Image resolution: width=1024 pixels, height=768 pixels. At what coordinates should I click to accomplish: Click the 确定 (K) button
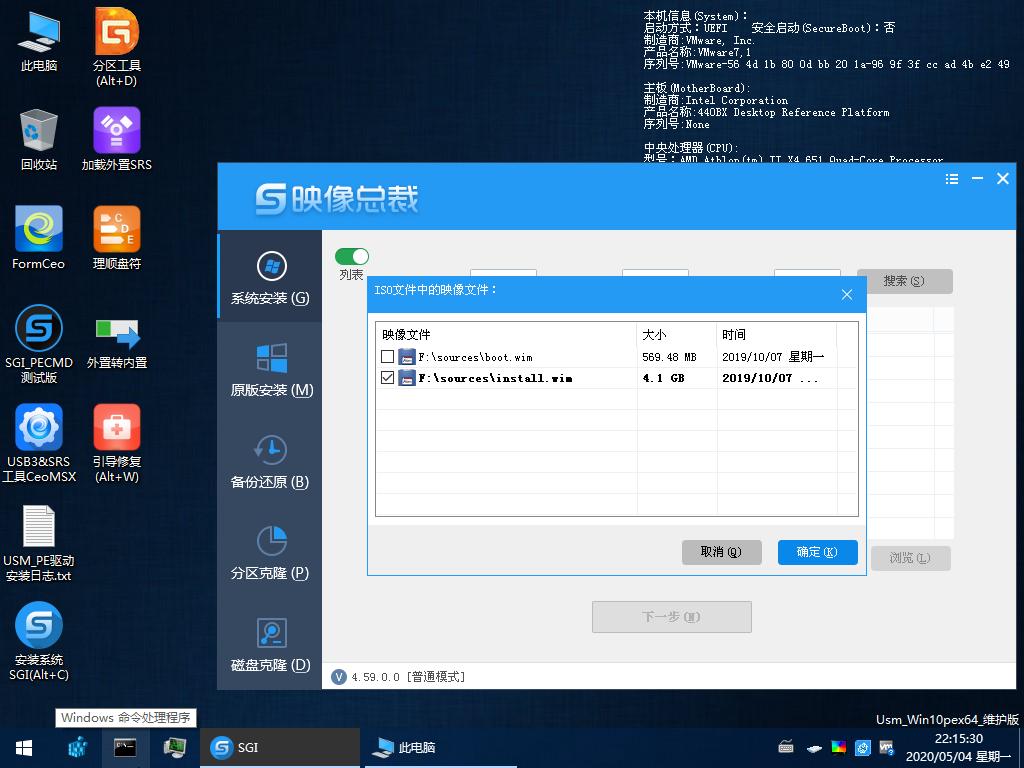coord(817,552)
